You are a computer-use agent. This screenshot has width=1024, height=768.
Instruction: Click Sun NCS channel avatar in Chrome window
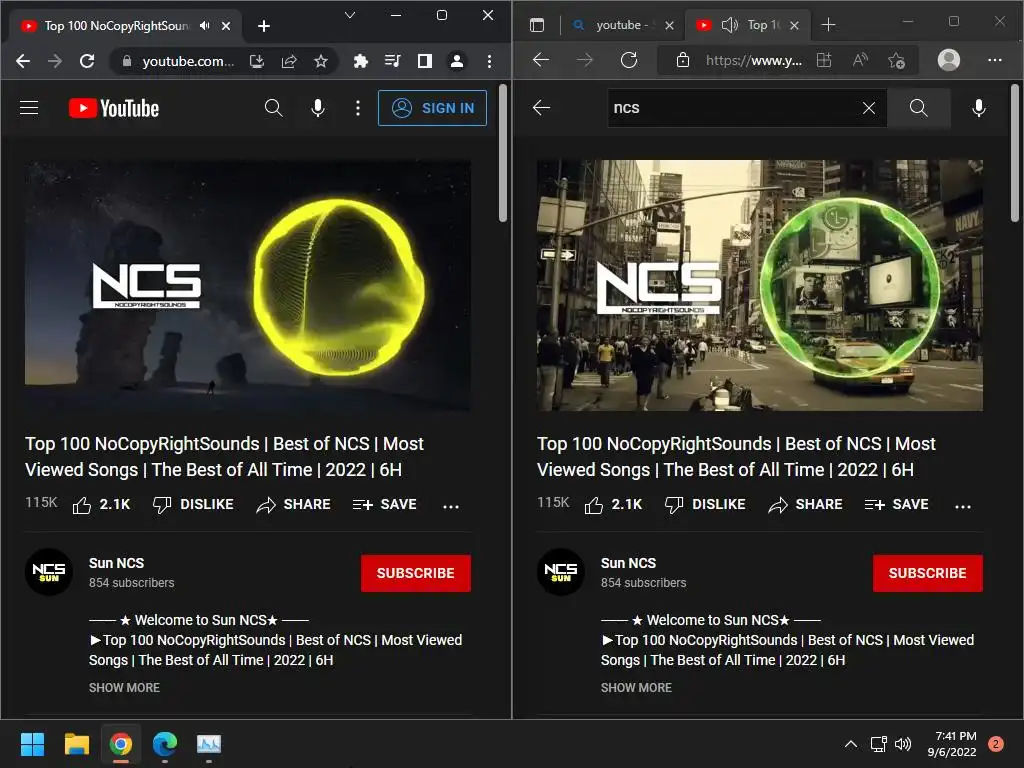coord(49,572)
